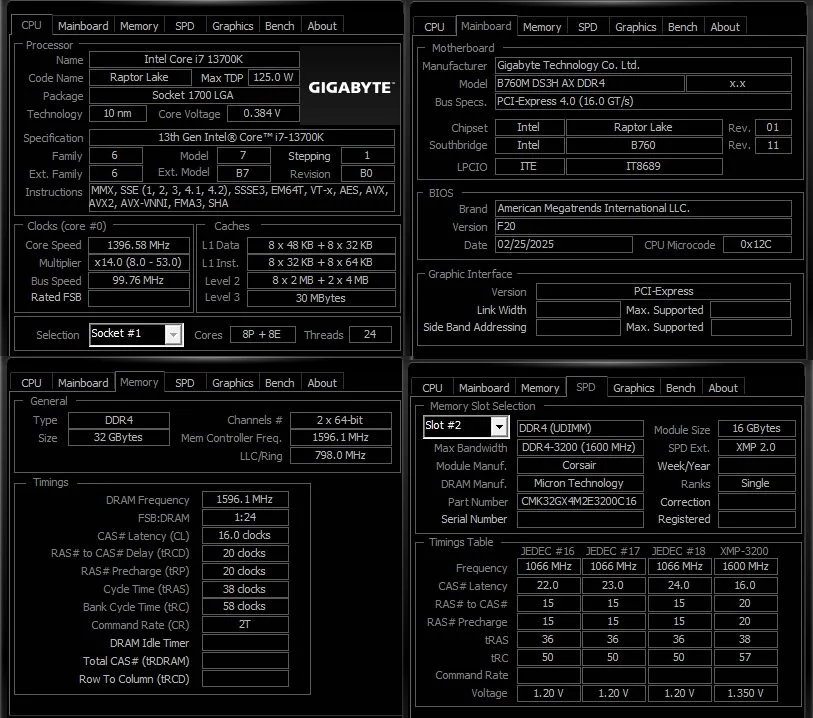The width and height of the screenshot is (813, 718).
Task: Open SPD tab in CPU window
Action: pyautogui.click(x=185, y=26)
